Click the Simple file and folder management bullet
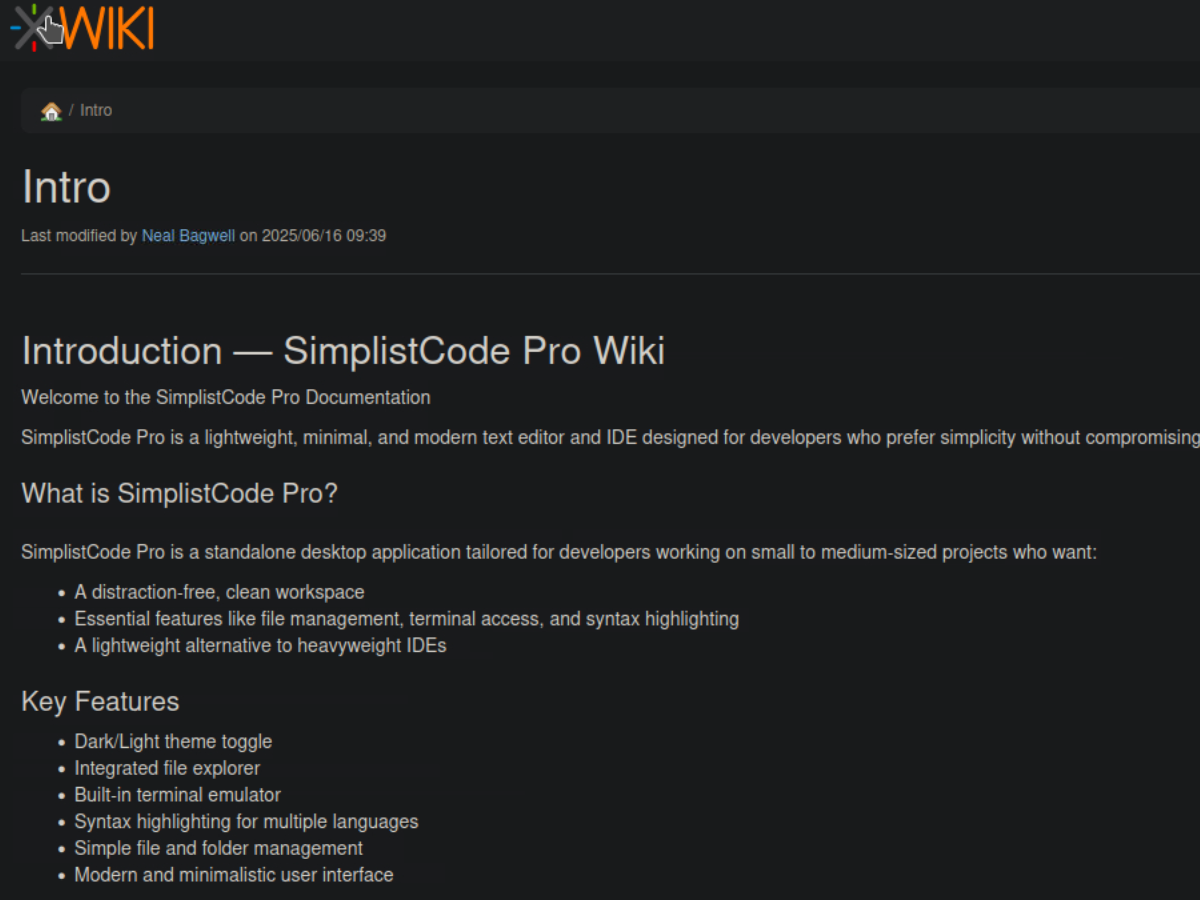The image size is (1200, 900). (218, 848)
